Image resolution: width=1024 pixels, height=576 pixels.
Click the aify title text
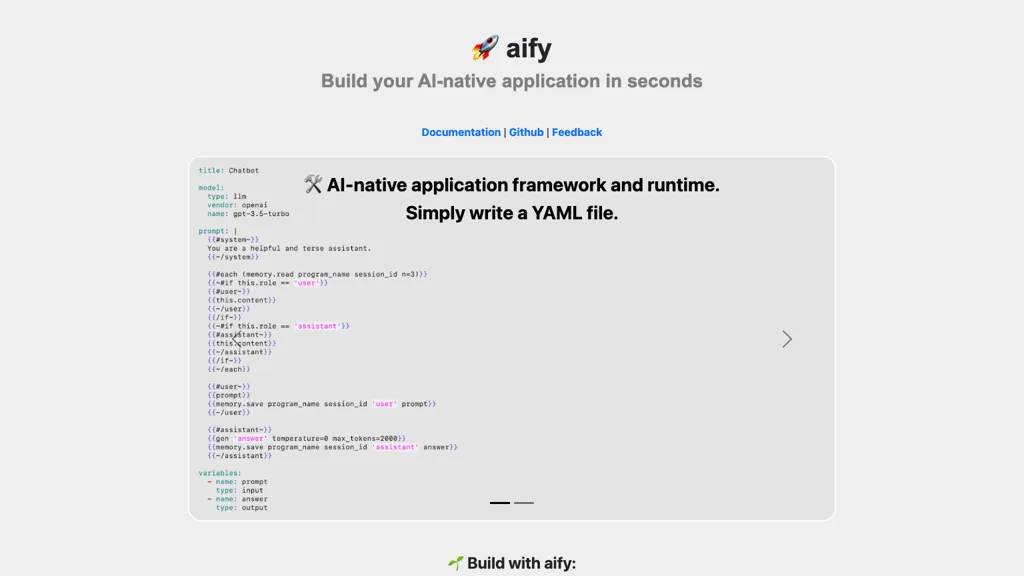529,48
